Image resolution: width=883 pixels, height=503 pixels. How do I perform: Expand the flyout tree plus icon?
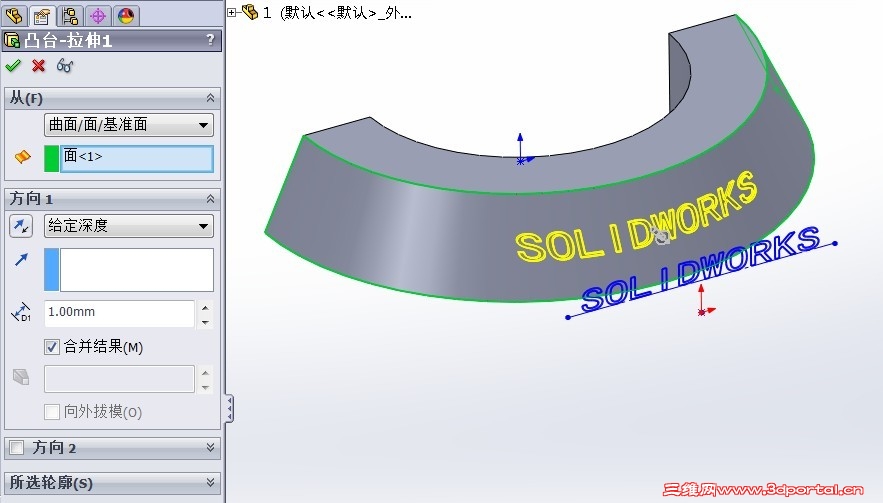[231, 12]
